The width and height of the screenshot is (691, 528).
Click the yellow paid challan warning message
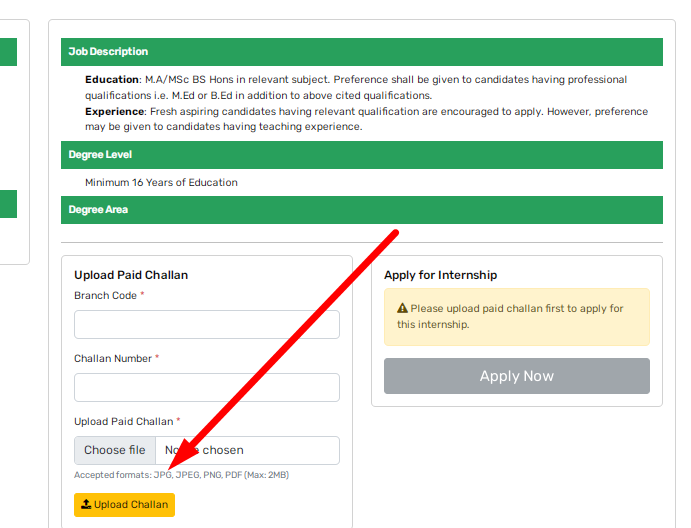coord(516,317)
